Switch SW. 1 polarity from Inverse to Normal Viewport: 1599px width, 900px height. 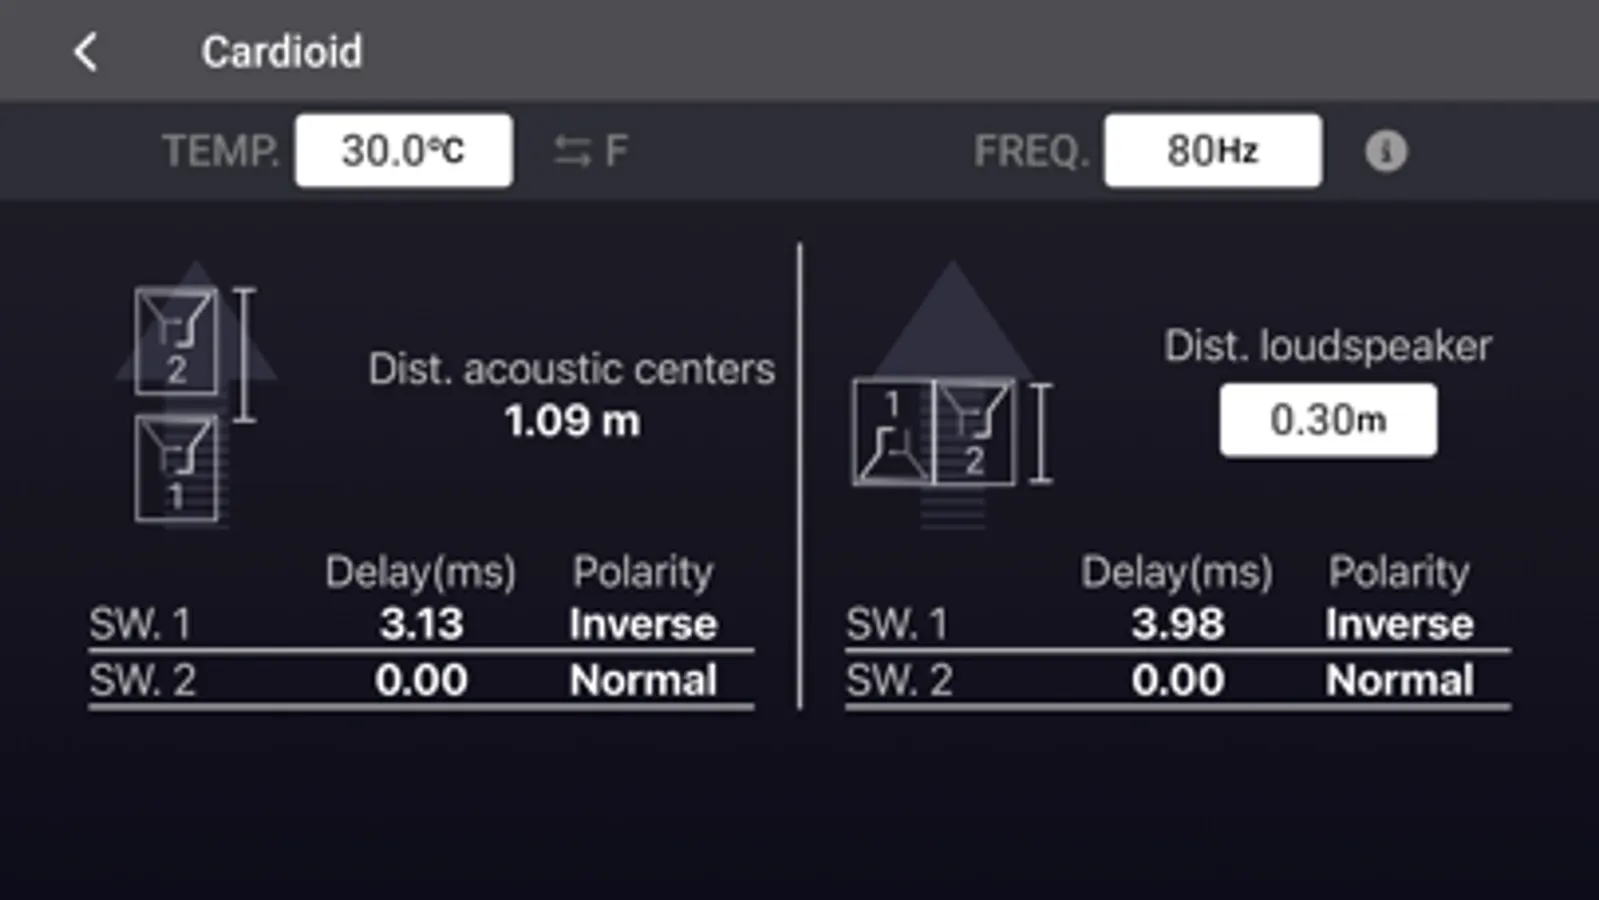point(642,623)
